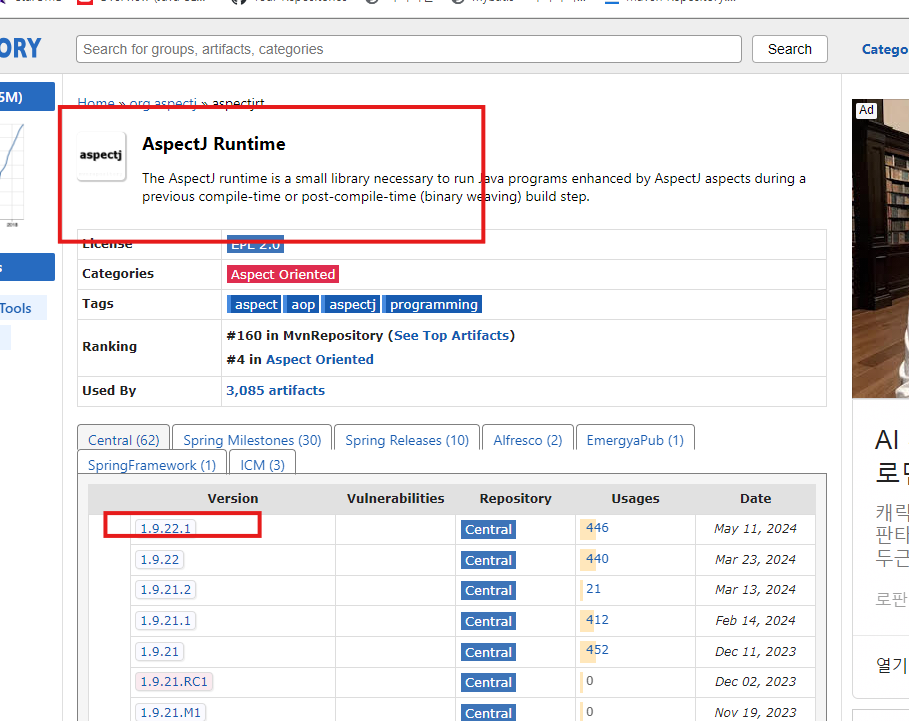Open usages count 412
The width and height of the screenshot is (909, 721).
(597, 620)
